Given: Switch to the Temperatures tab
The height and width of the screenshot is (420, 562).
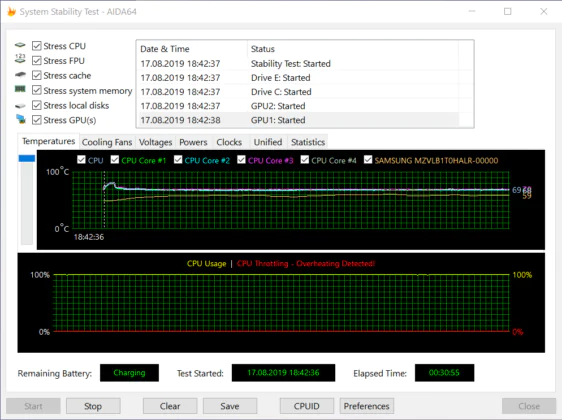Looking at the screenshot, I should (x=48, y=142).
